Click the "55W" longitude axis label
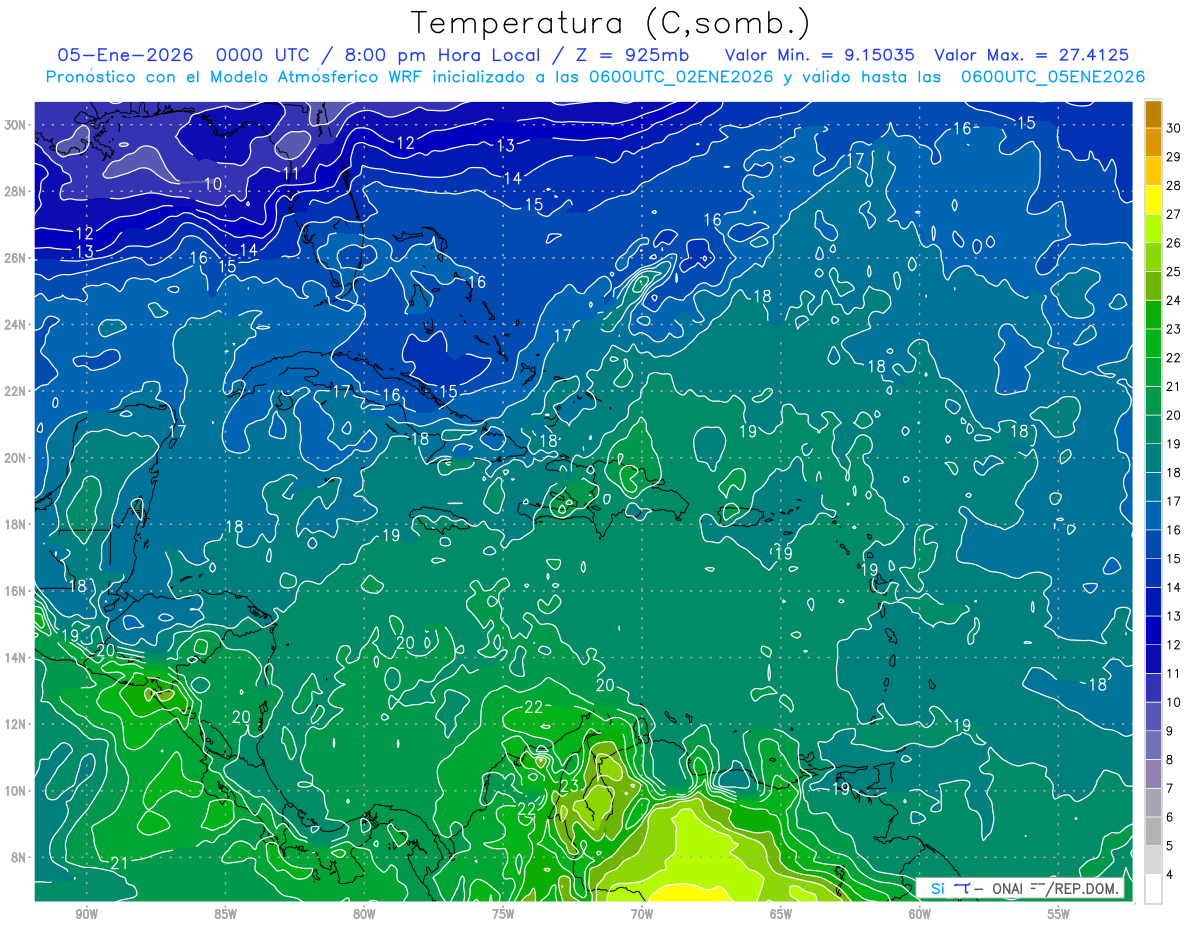The image size is (1200, 927). [x=1059, y=914]
